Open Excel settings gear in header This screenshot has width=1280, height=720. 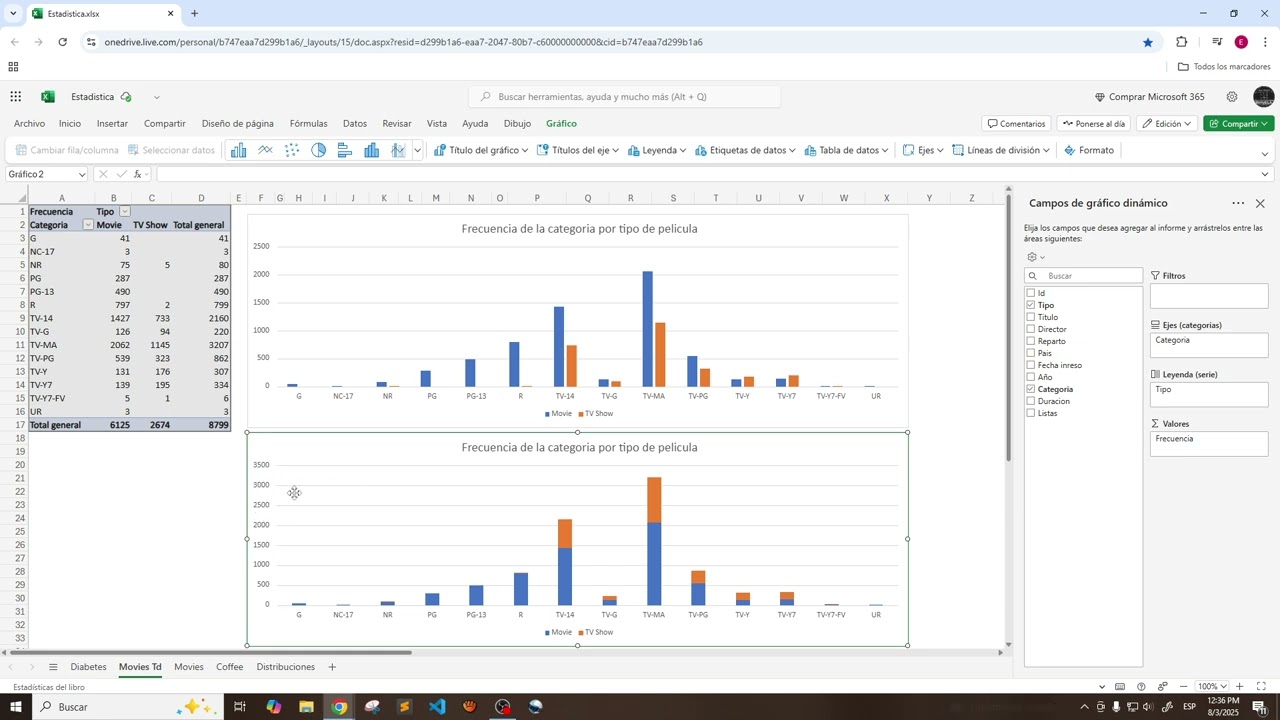[x=1232, y=97]
